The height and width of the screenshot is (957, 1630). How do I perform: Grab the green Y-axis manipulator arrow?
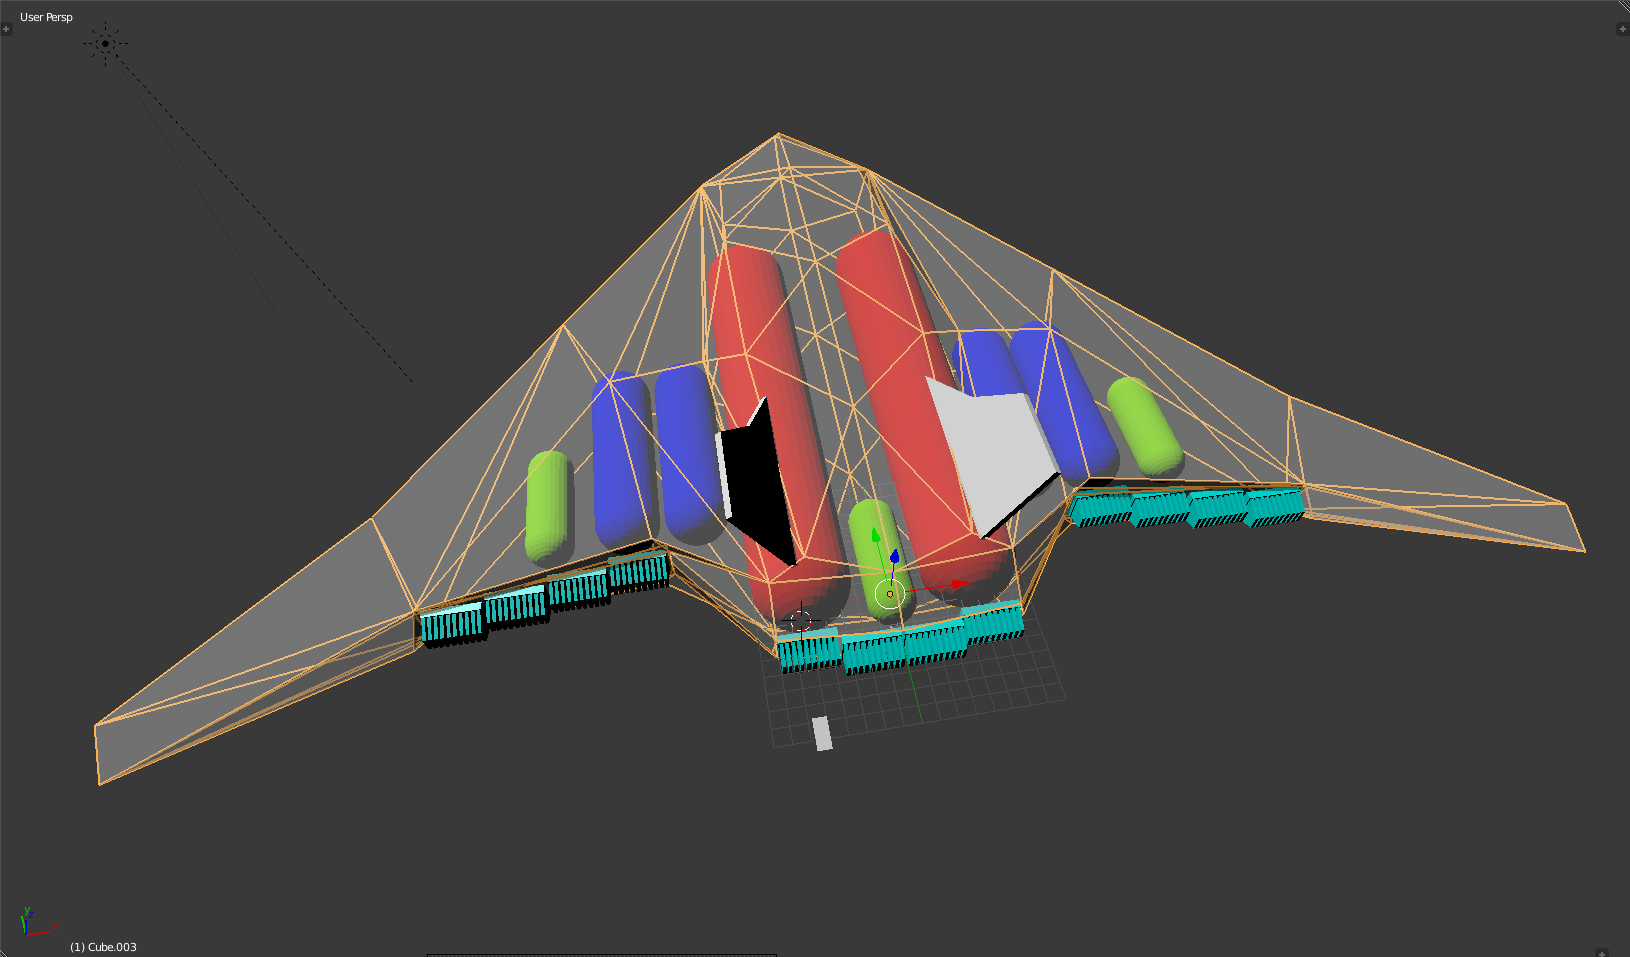point(876,537)
